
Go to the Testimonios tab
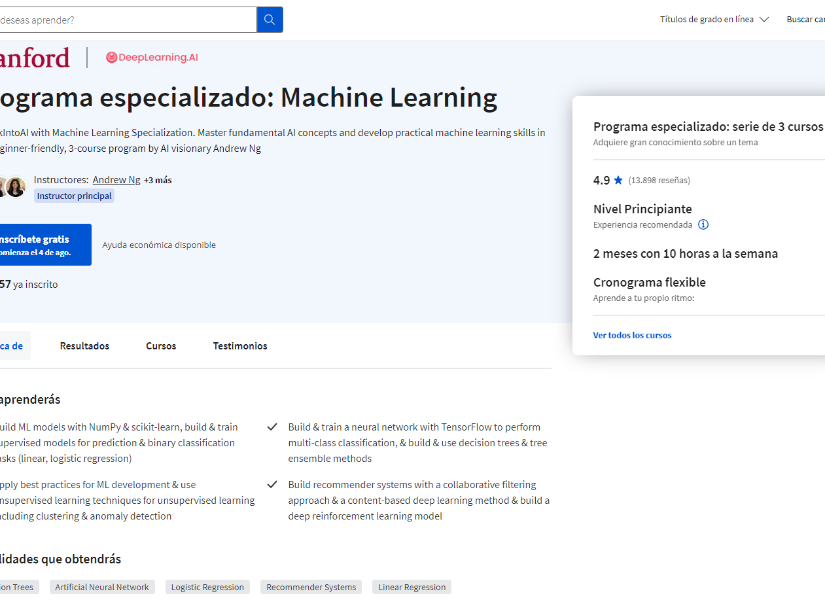[x=240, y=346]
